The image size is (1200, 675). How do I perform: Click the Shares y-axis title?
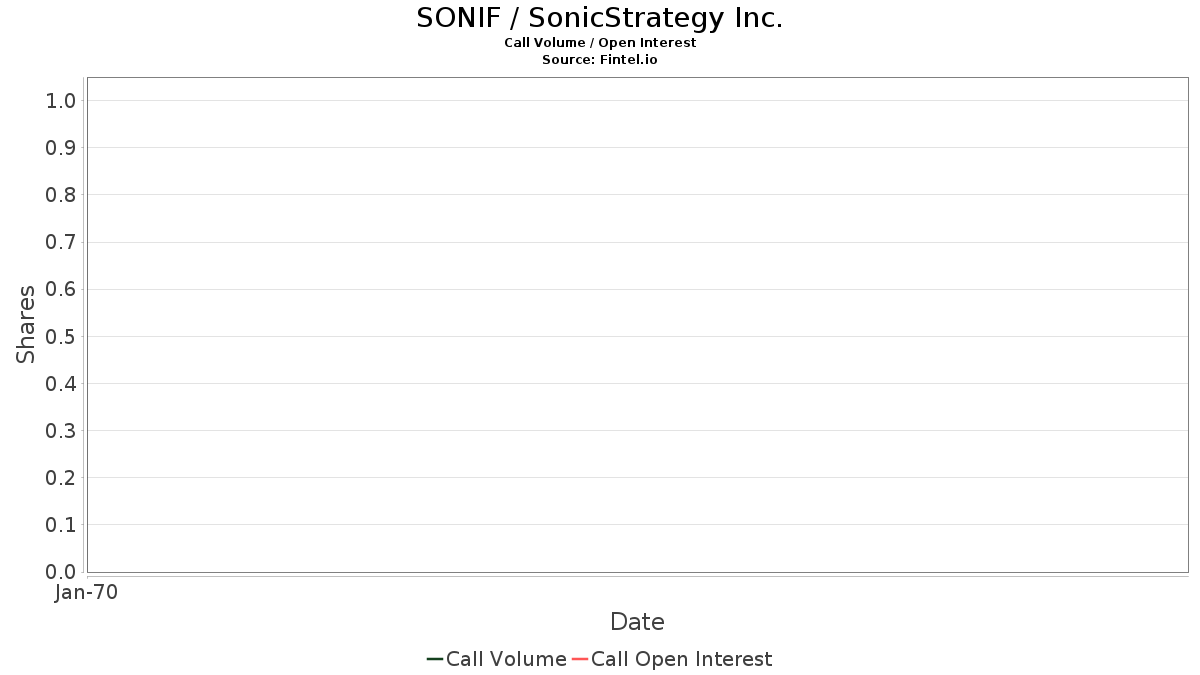27,324
